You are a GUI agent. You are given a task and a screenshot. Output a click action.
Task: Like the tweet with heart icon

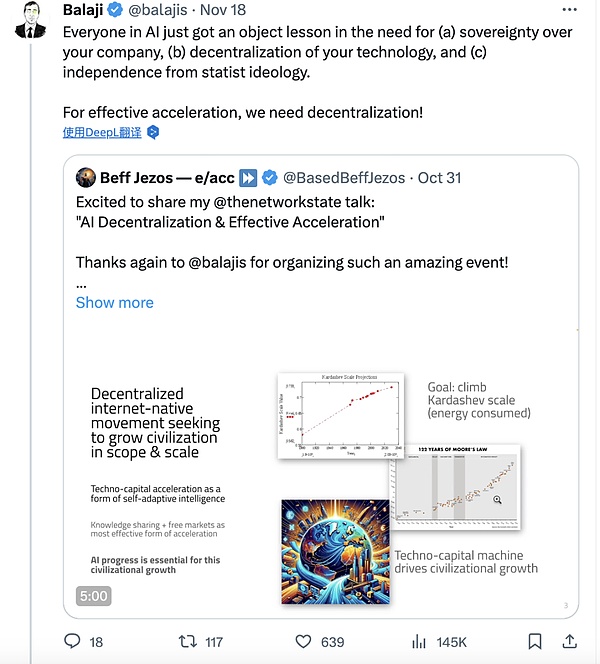click(302, 641)
